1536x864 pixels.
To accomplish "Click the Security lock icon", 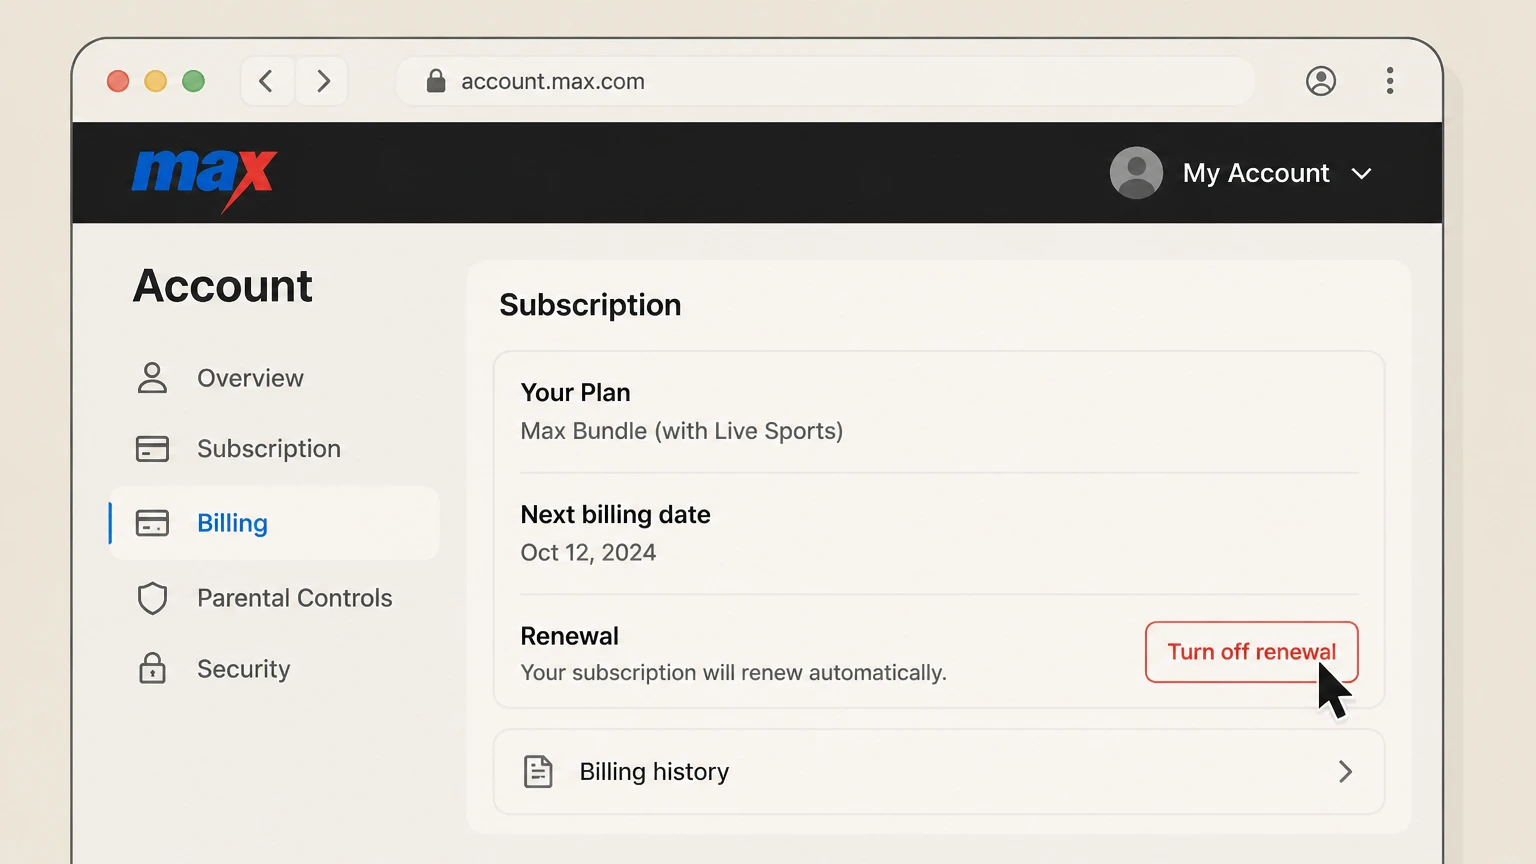I will 152,668.
